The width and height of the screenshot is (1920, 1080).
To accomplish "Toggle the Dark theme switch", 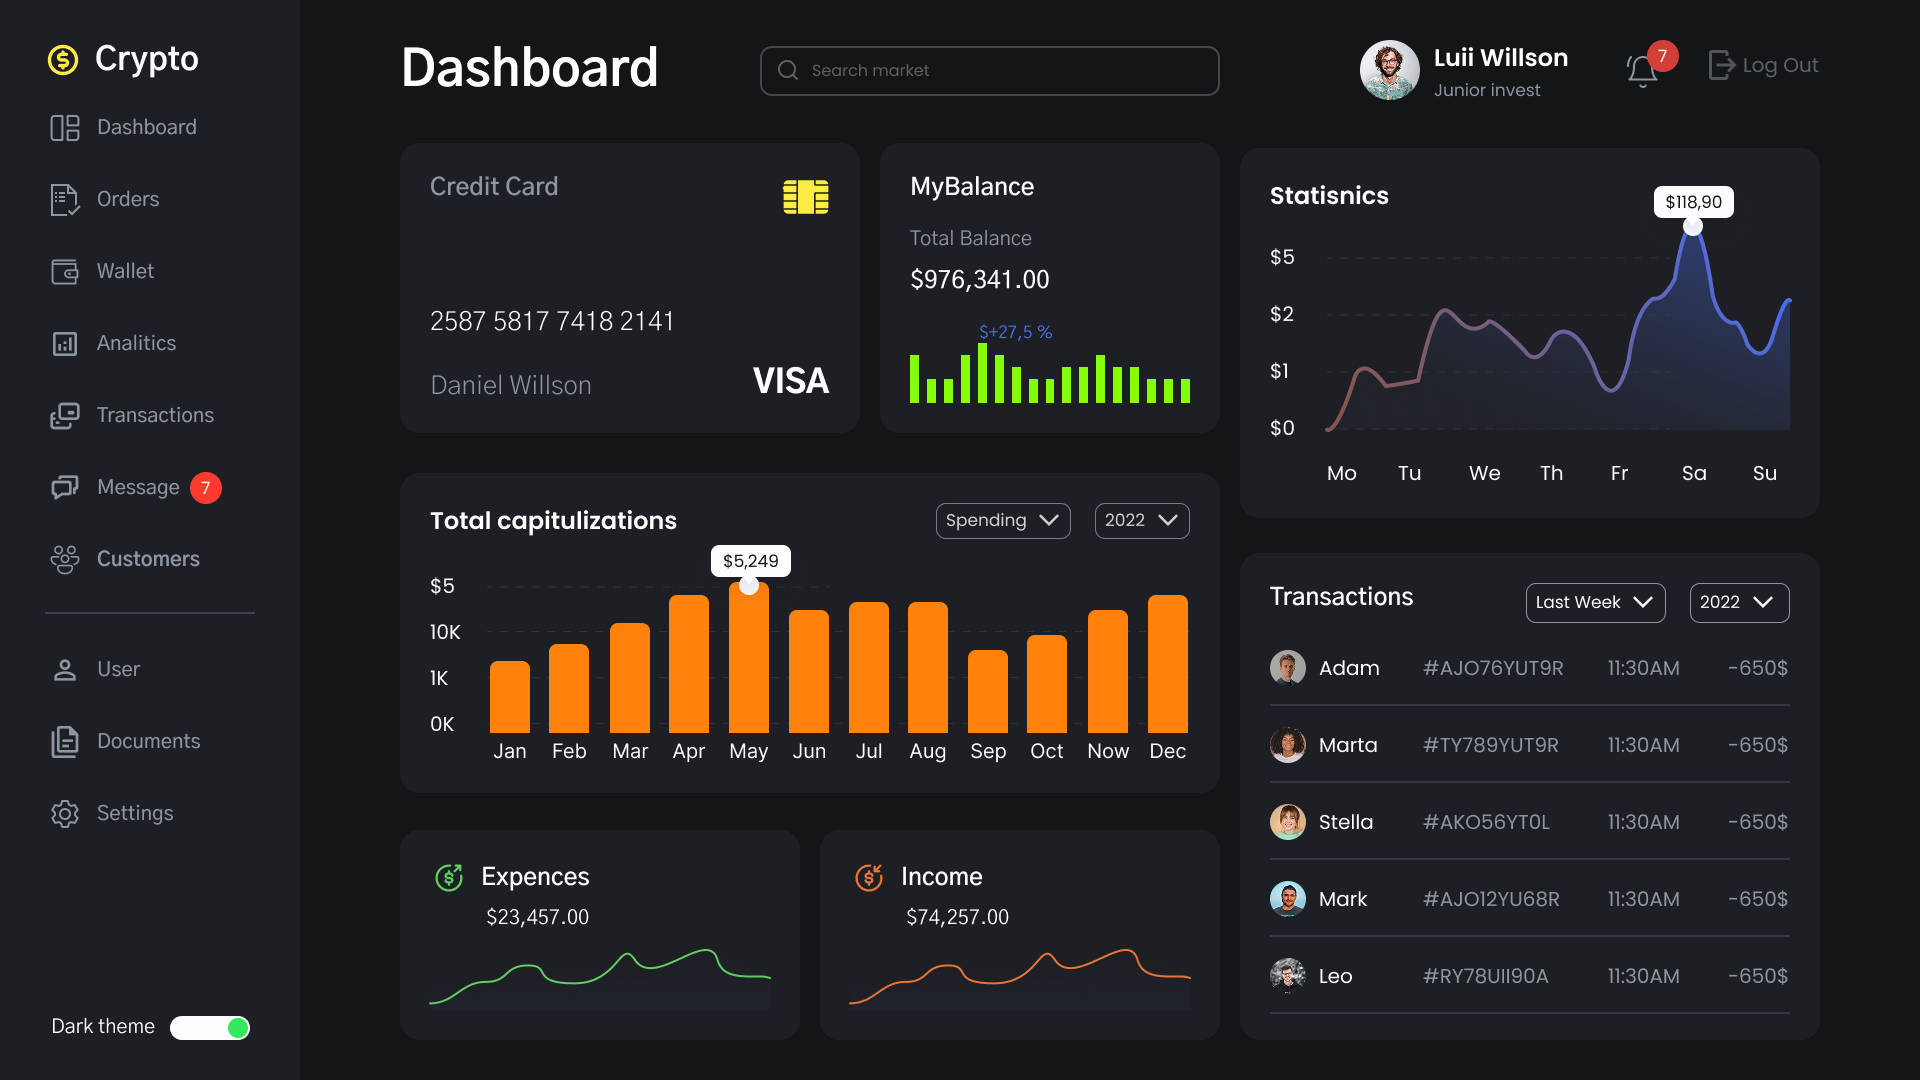I will pyautogui.click(x=210, y=1027).
